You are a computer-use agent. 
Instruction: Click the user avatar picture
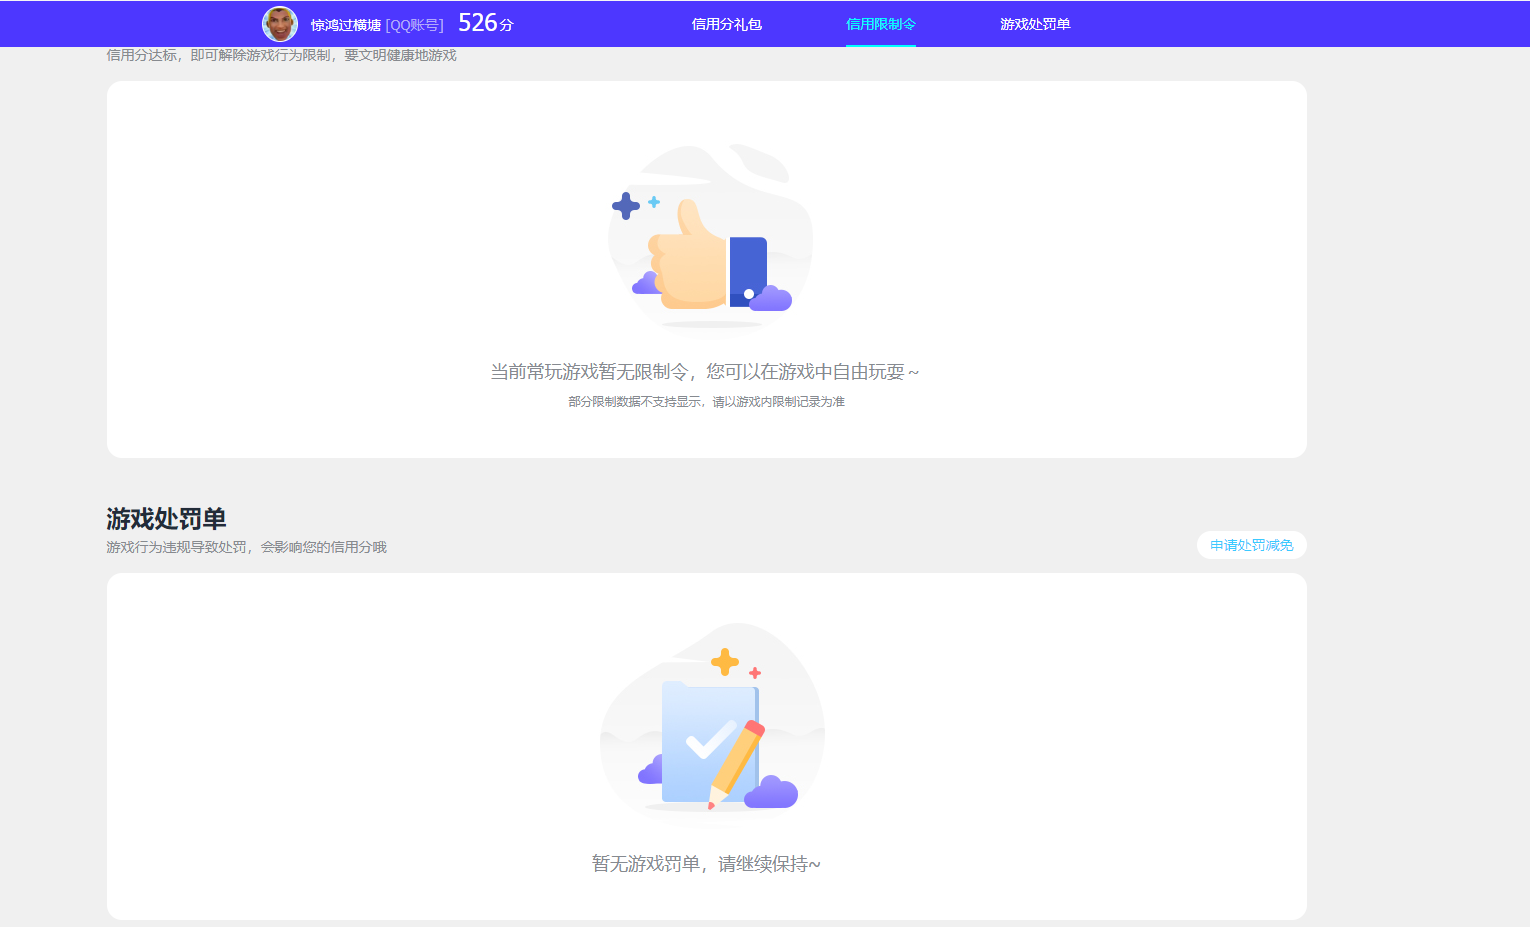(280, 24)
